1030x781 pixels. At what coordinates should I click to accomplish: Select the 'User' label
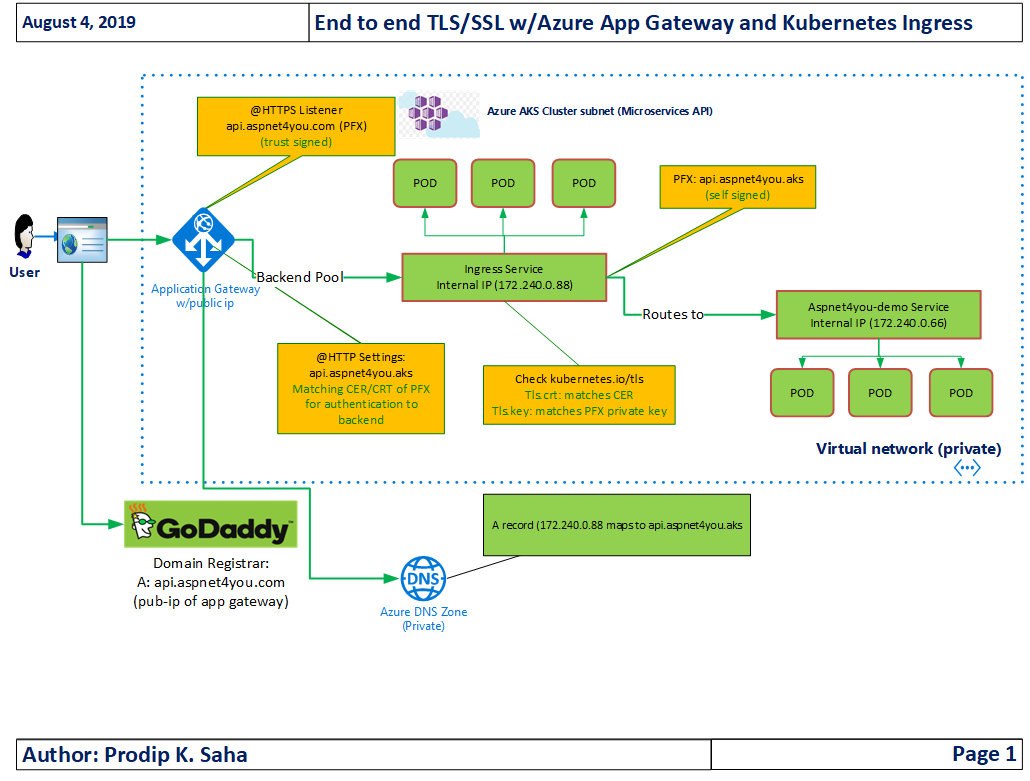click(x=24, y=273)
